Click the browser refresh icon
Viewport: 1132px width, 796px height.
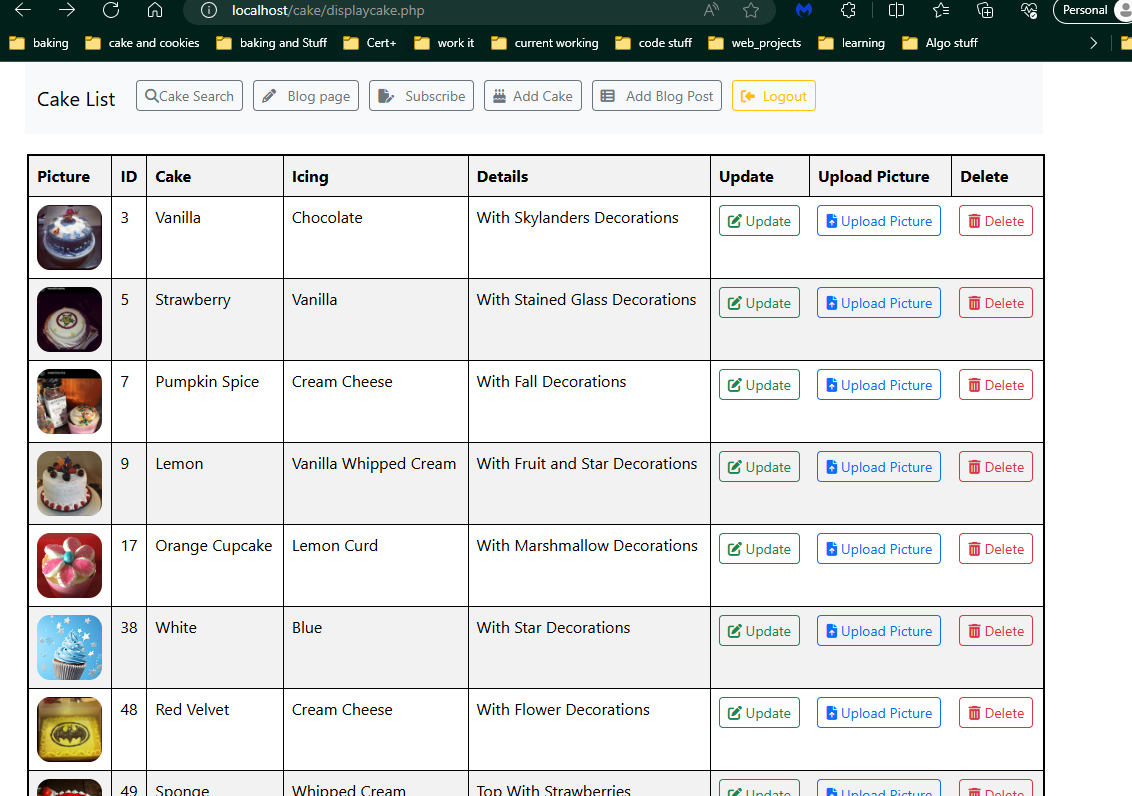111,10
